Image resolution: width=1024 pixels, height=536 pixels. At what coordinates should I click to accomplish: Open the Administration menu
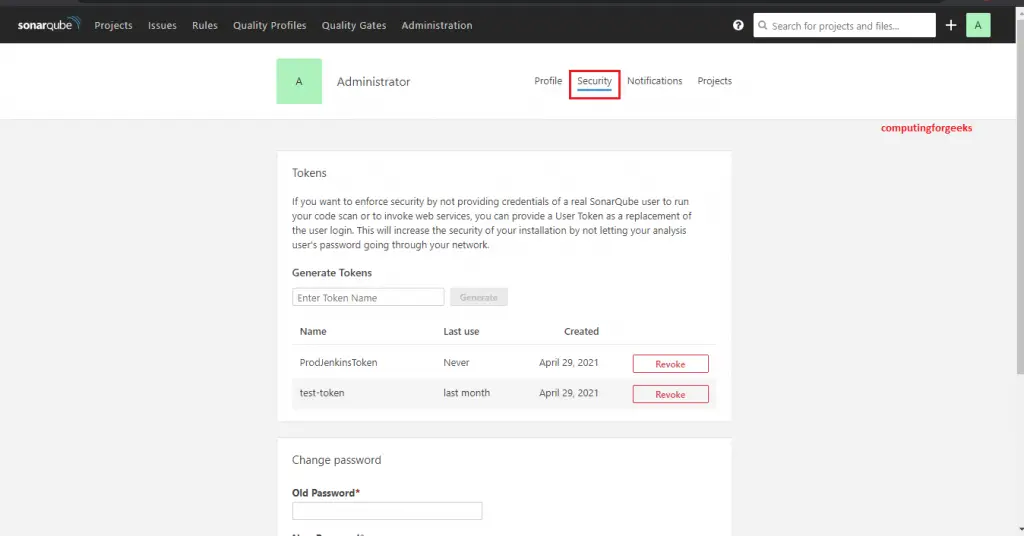(437, 25)
